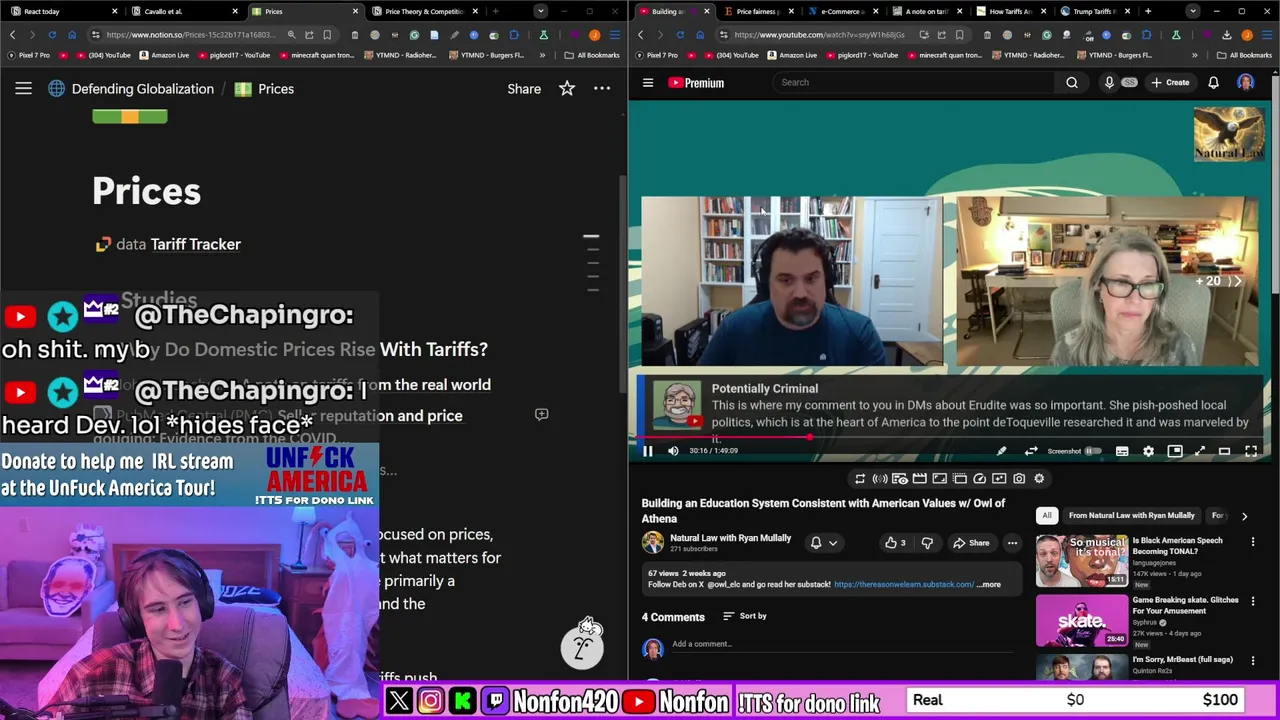Image resolution: width=1280 pixels, height=720 pixels.
Task: Enable miniplayer mode
Action: click(1175, 451)
